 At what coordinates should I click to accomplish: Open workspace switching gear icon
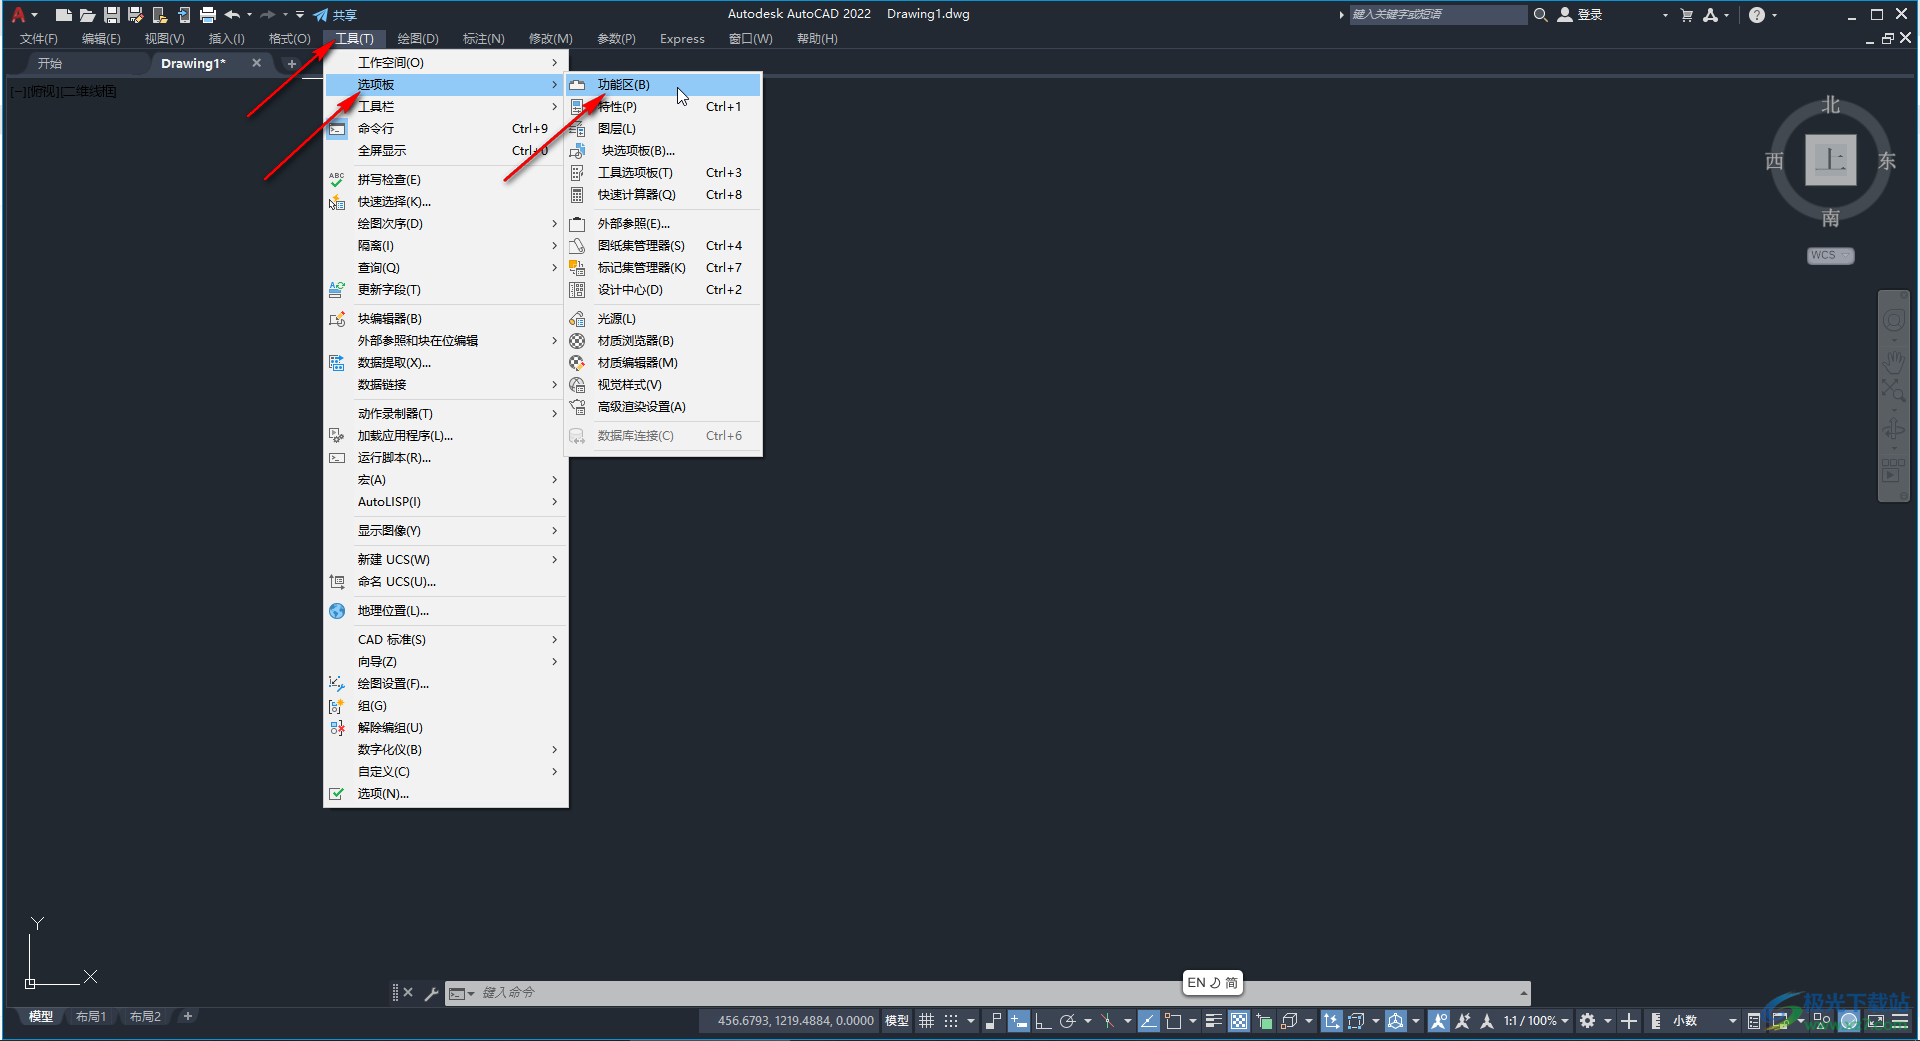tap(1587, 1021)
